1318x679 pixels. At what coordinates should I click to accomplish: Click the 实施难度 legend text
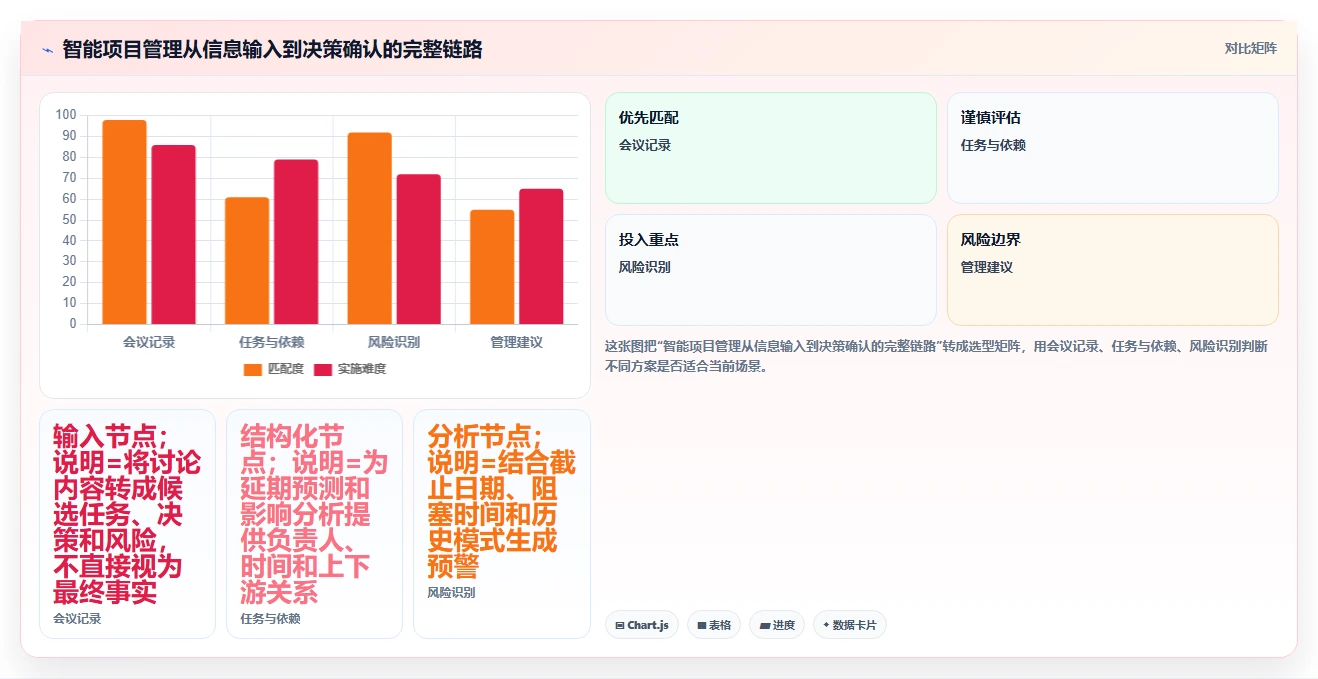[362, 369]
